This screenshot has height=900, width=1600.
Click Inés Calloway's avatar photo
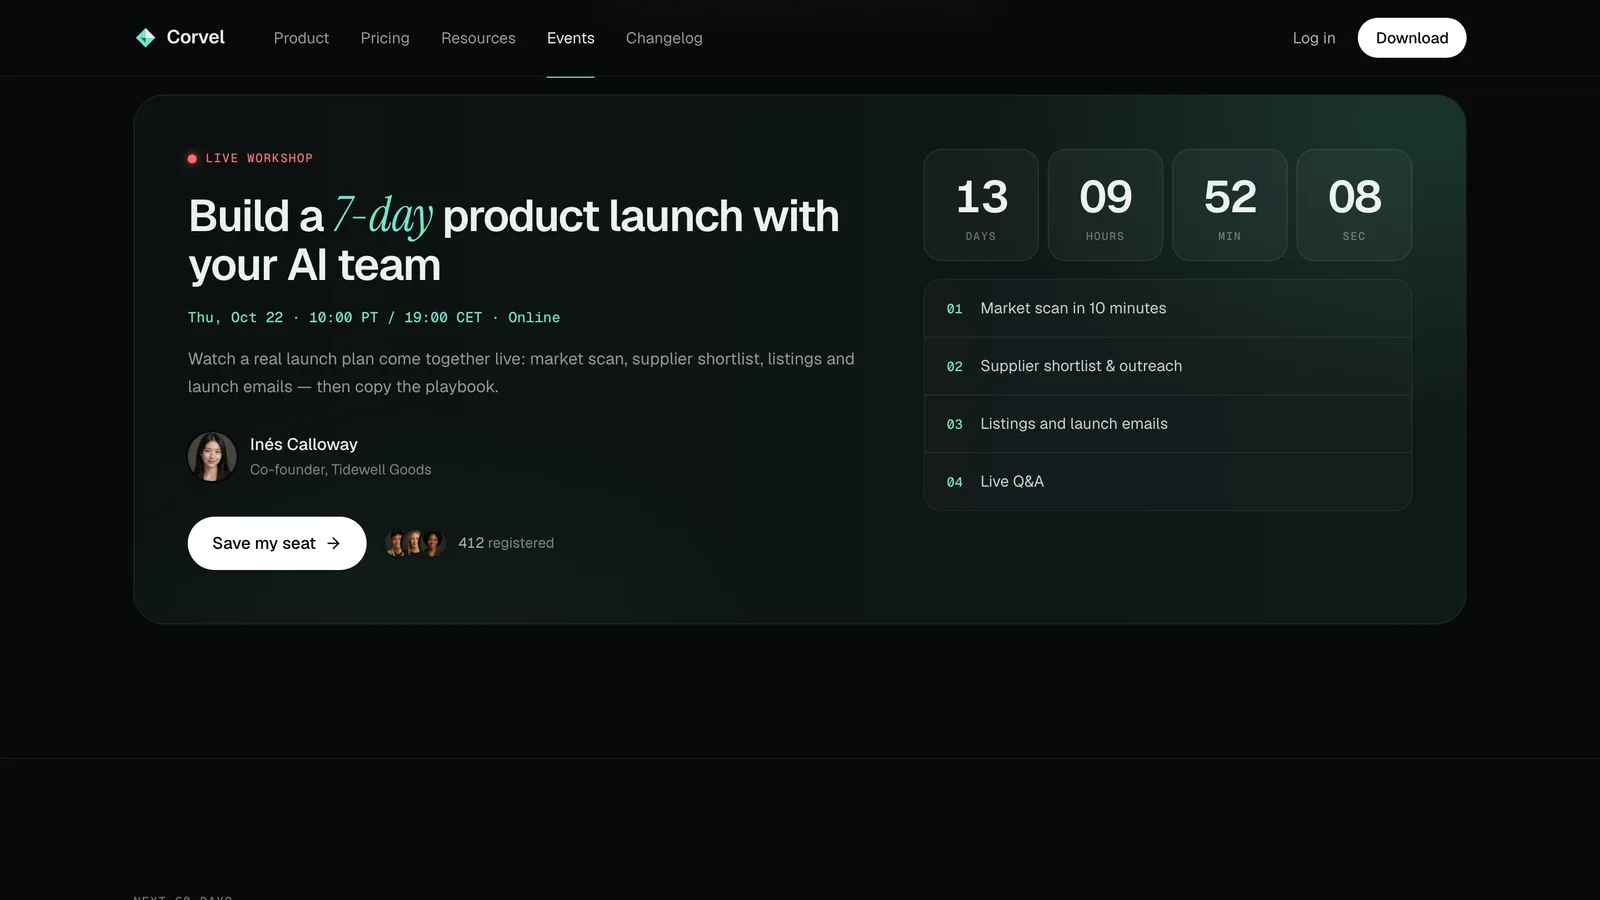[212, 456]
